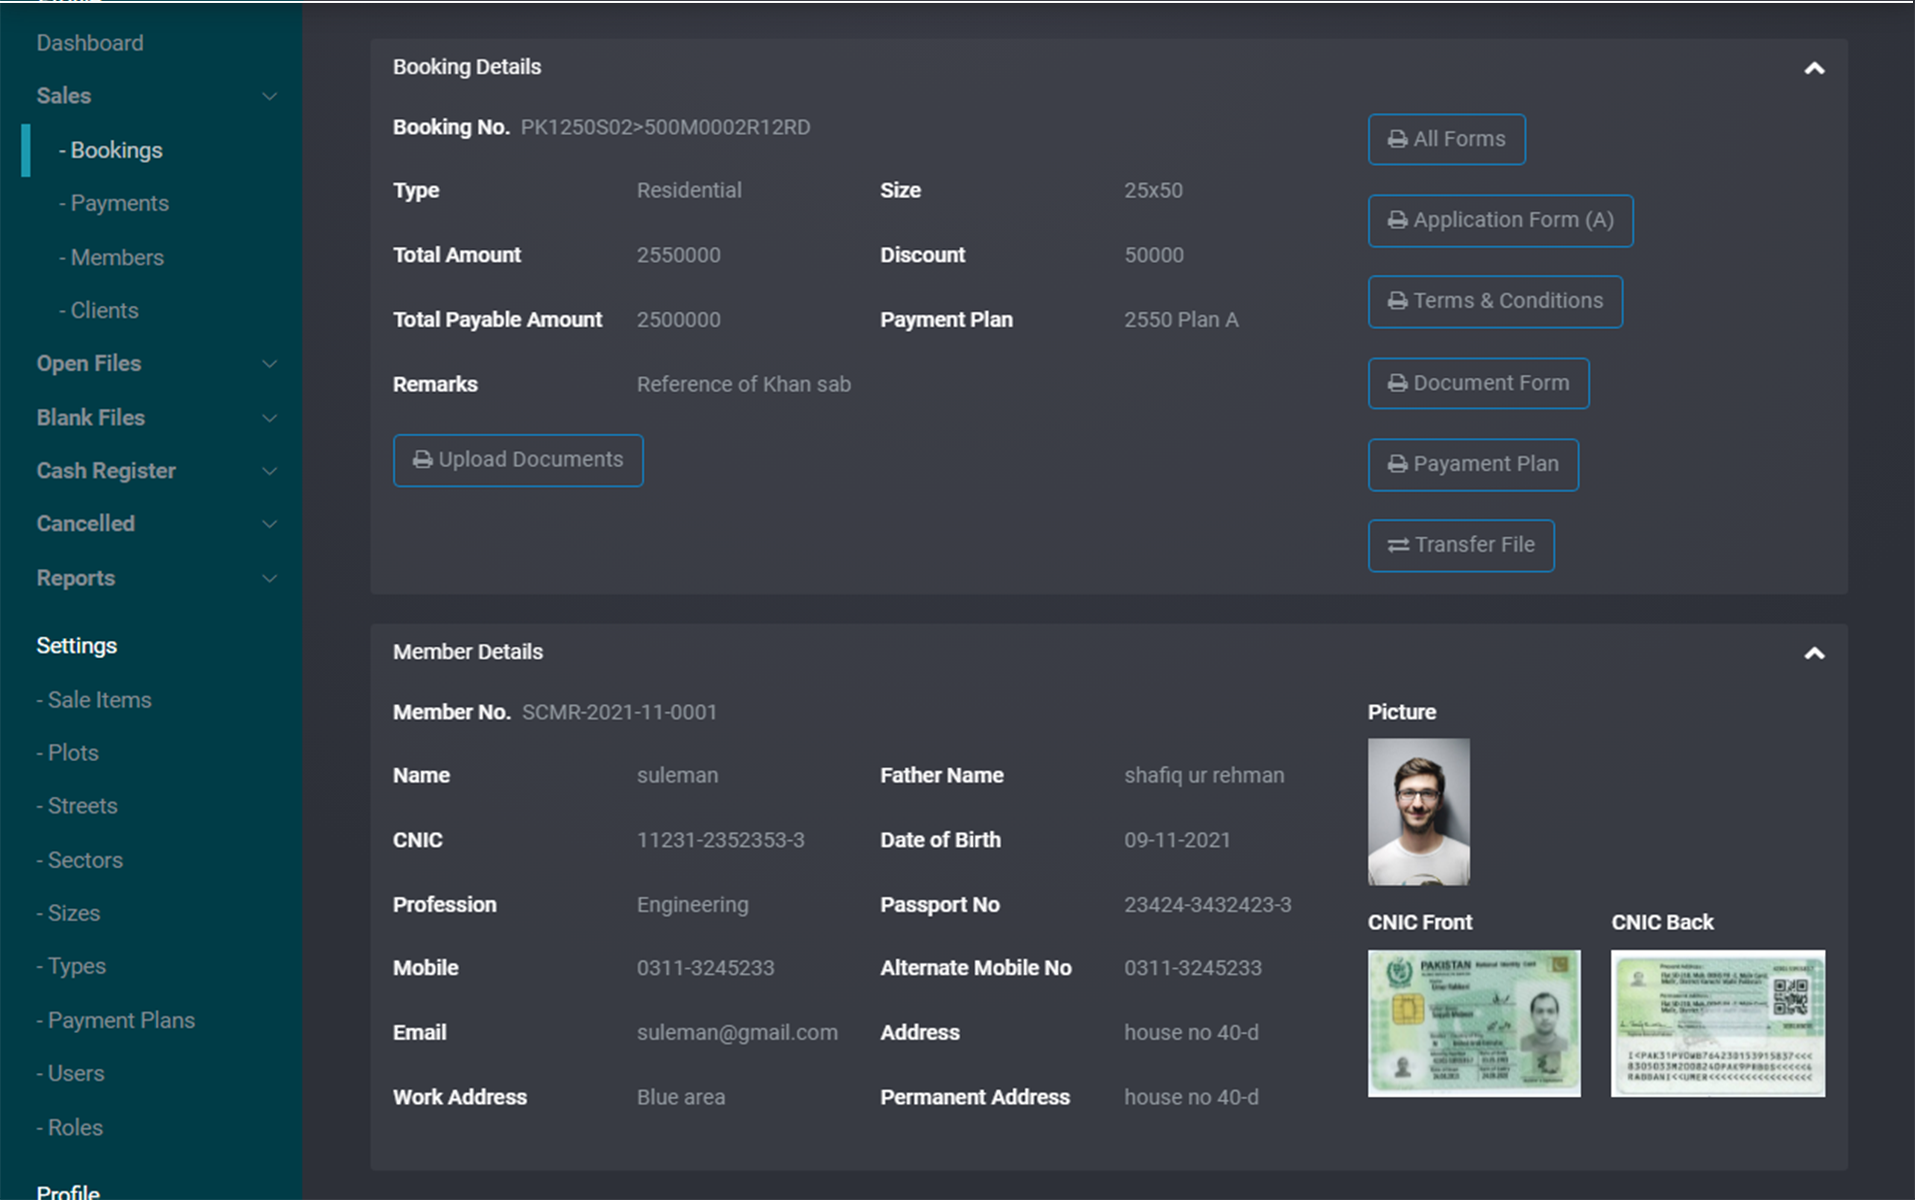
Task: Expand the Blank Files menu chevron
Action: (269, 418)
